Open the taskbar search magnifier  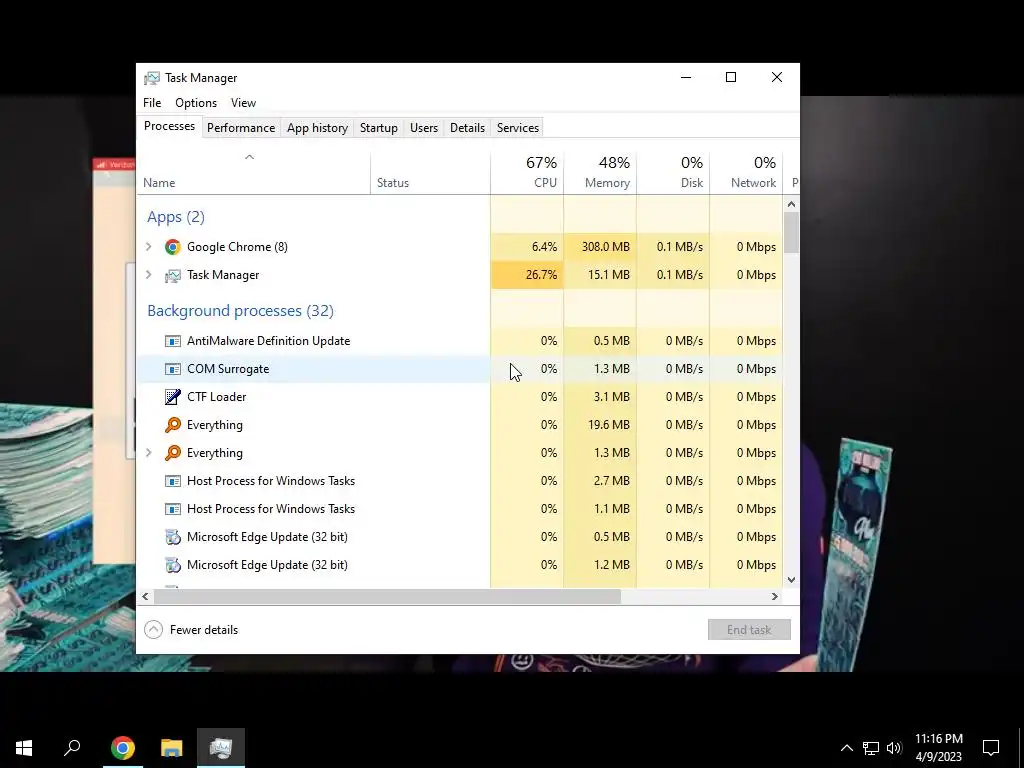pyautogui.click(x=72, y=748)
